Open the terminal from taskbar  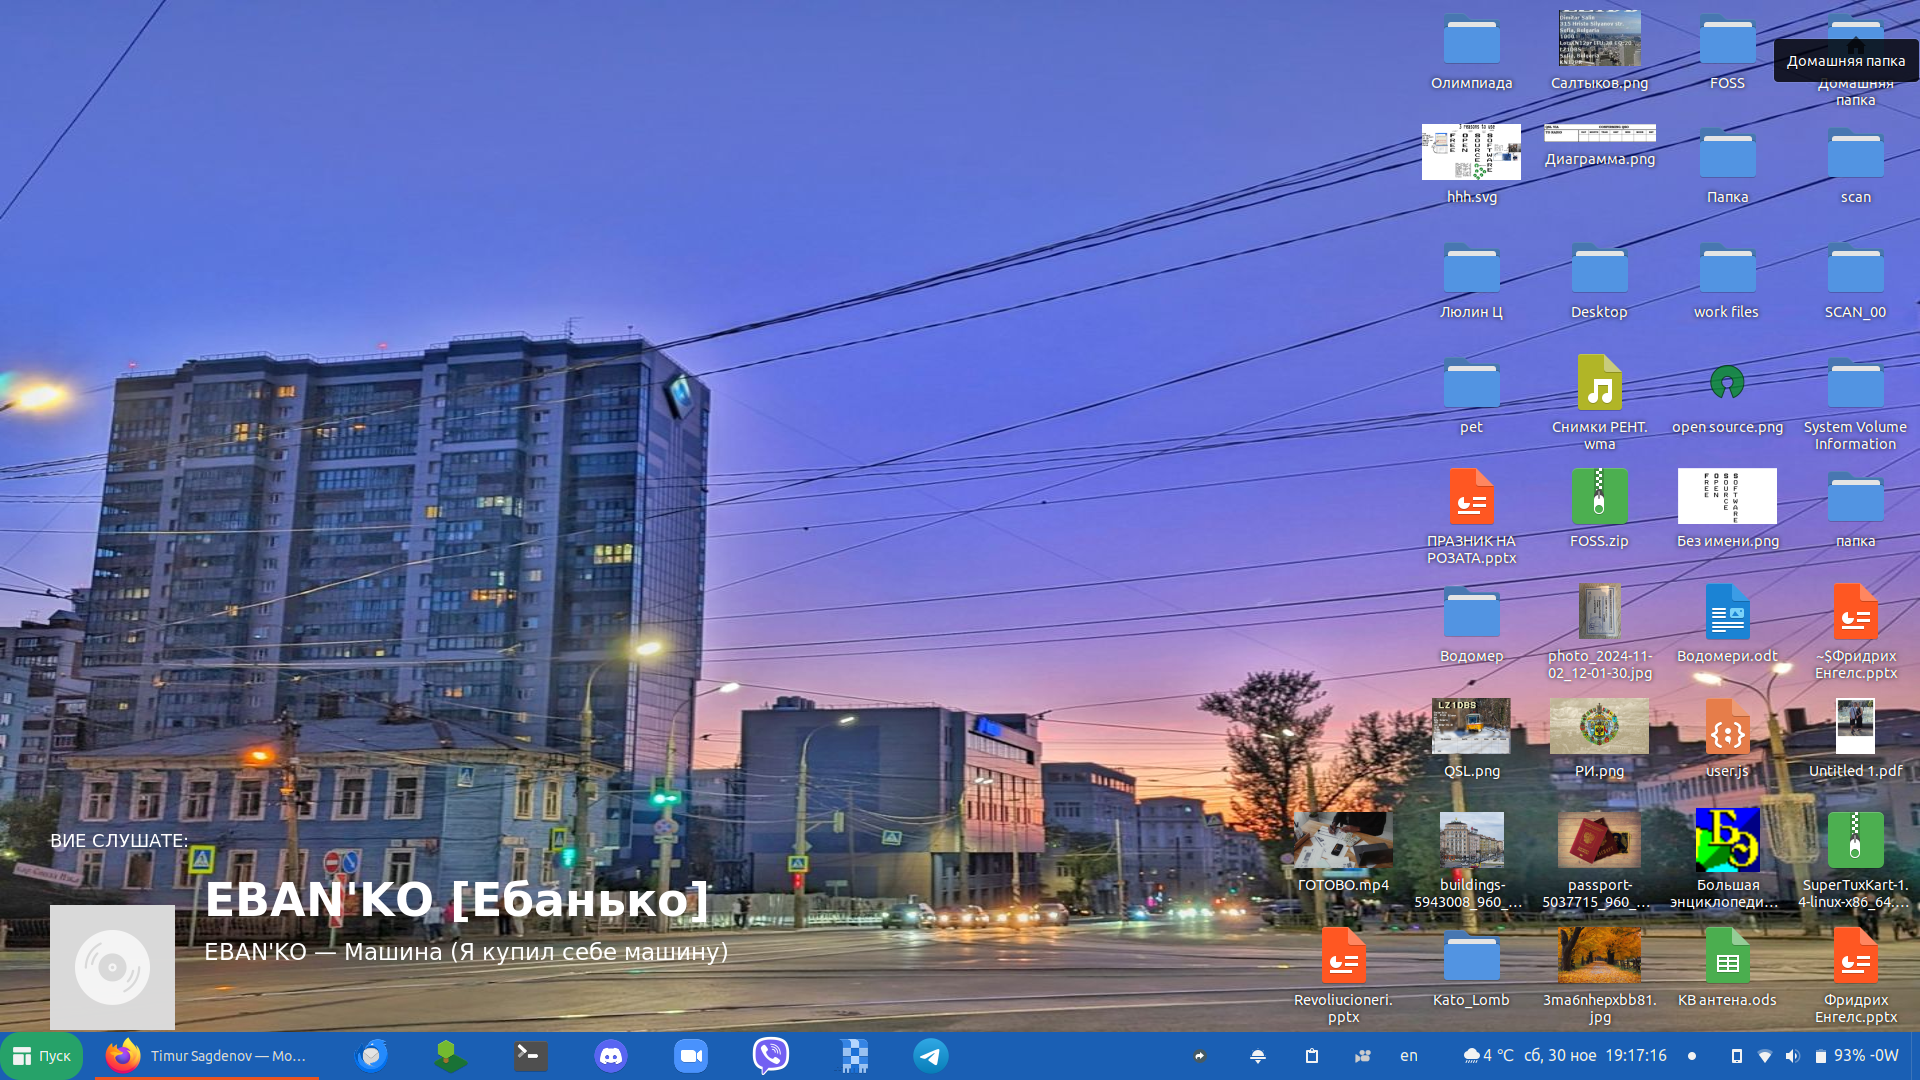click(x=530, y=1056)
